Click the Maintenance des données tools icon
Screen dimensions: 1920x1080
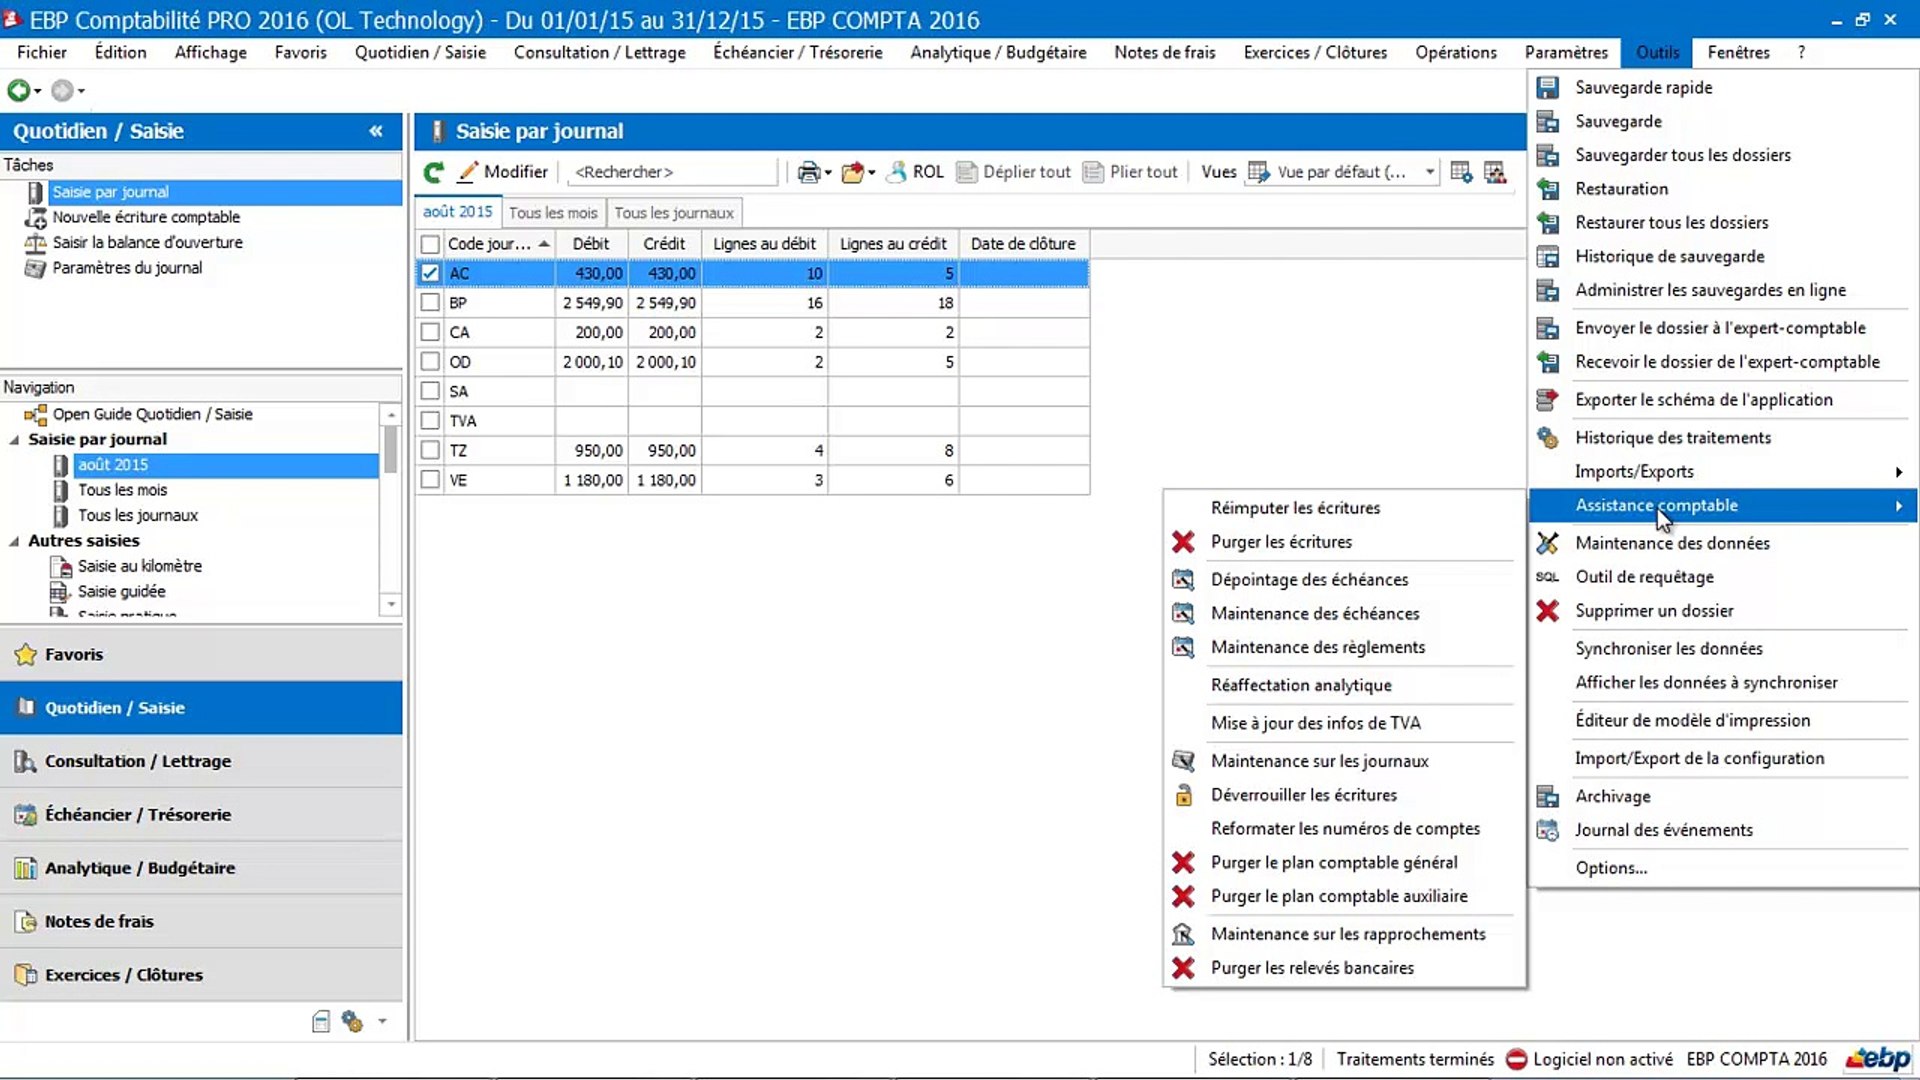pos(1547,543)
